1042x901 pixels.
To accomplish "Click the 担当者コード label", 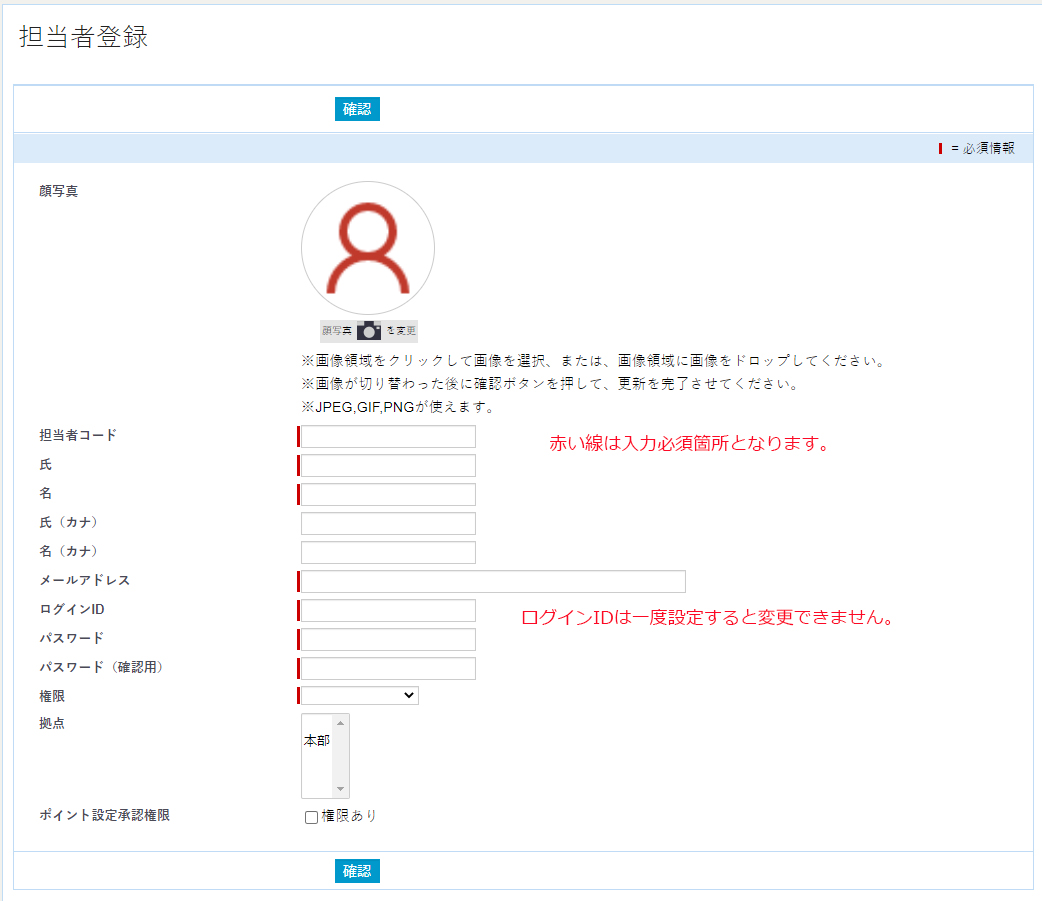I will pyautogui.click(x=78, y=435).
